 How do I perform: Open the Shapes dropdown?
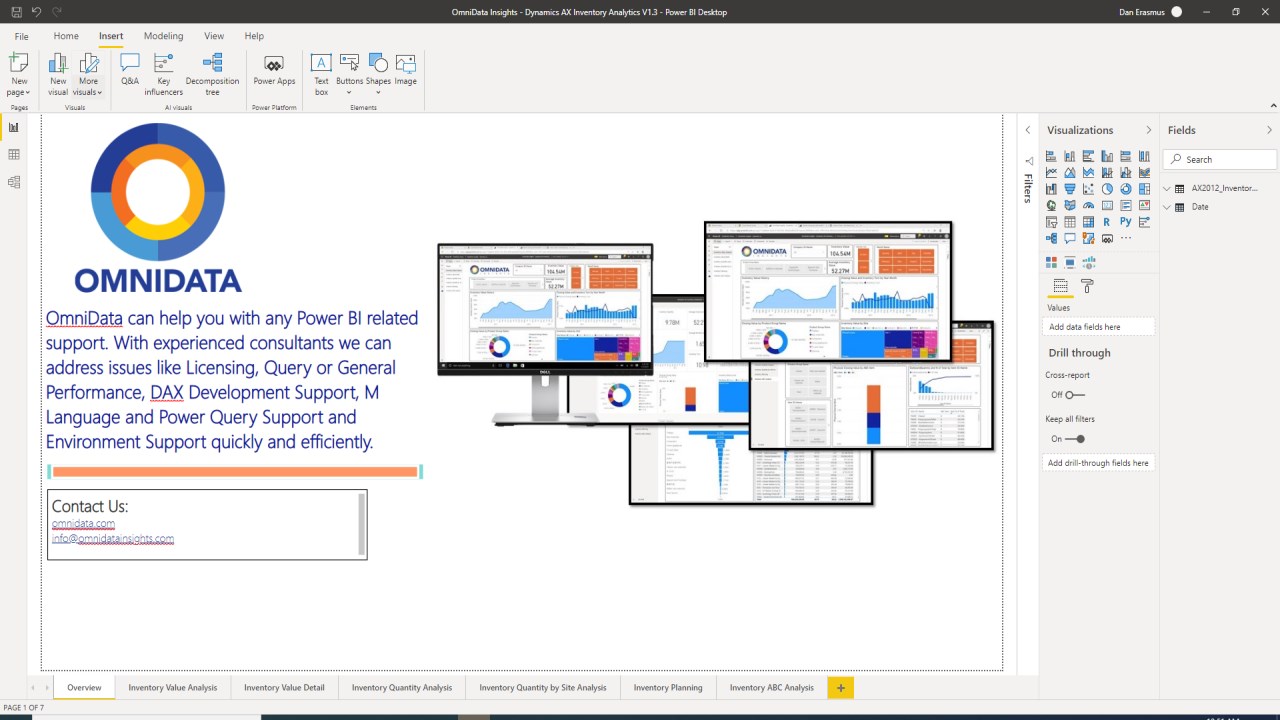pyautogui.click(x=378, y=75)
